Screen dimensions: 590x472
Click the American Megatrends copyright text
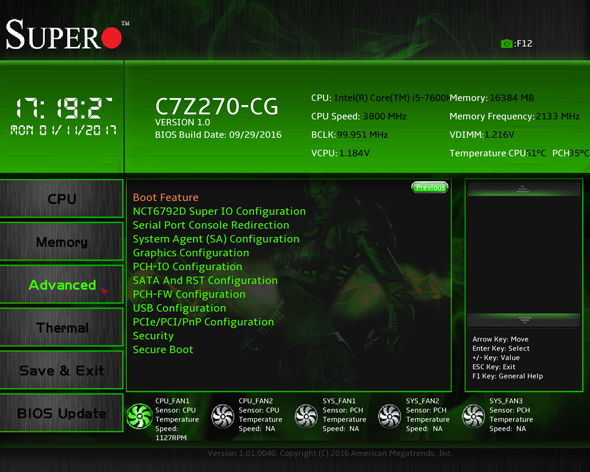(x=330, y=453)
